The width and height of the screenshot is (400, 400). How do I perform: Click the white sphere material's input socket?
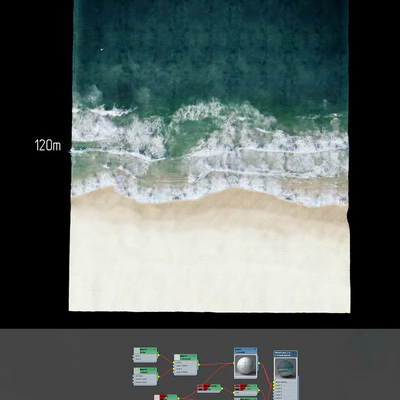(x=234, y=363)
